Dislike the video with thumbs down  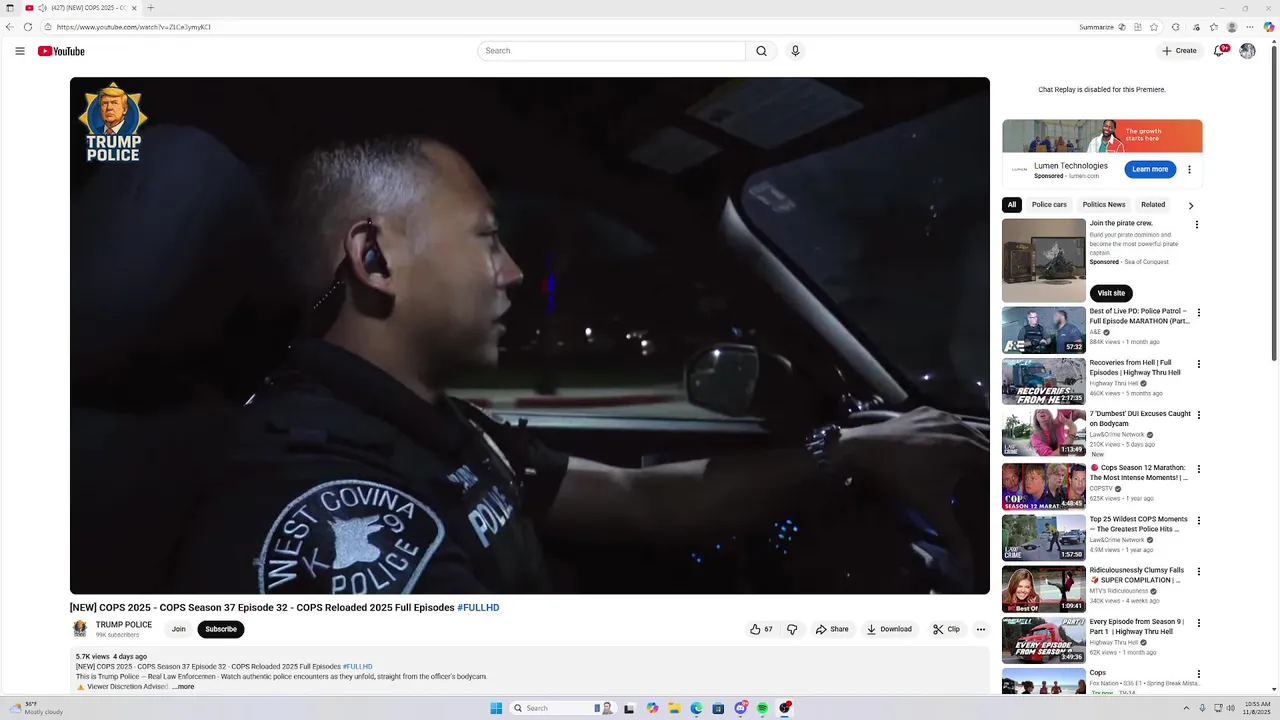click(x=792, y=629)
